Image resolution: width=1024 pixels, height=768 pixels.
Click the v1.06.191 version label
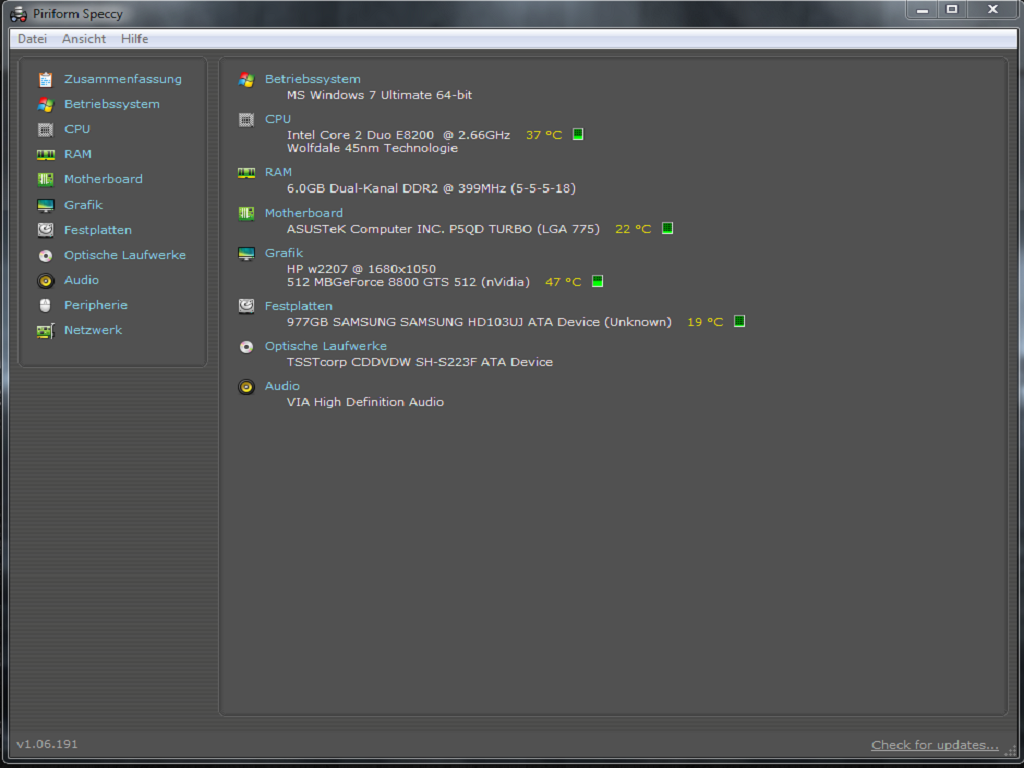pos(47,744)
